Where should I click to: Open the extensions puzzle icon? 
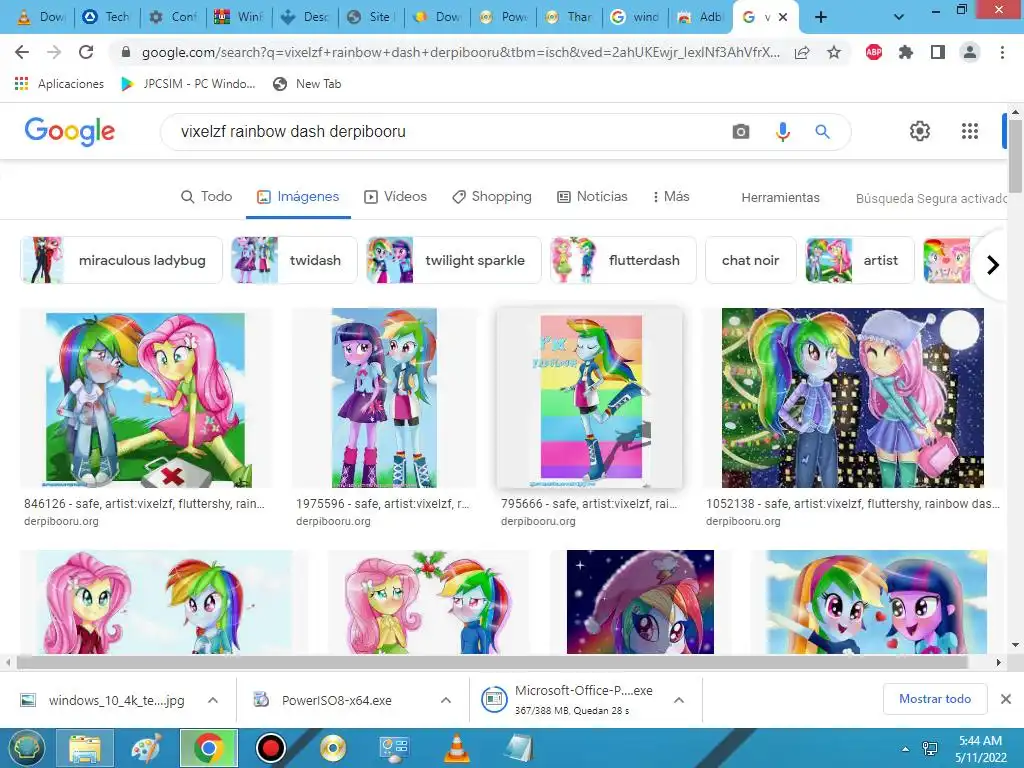point(906,52)
